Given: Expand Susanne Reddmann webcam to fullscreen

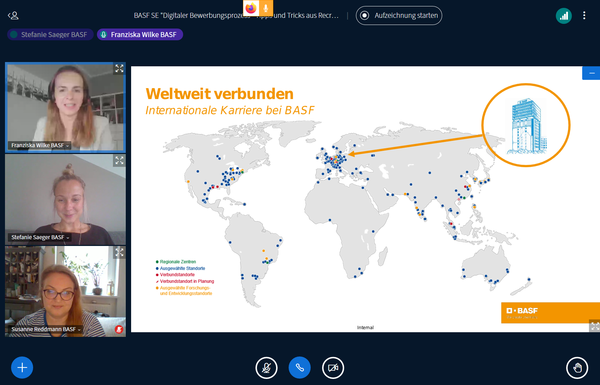Looking at the screenshot, I should pyautogui.click(x=119, y=252).
